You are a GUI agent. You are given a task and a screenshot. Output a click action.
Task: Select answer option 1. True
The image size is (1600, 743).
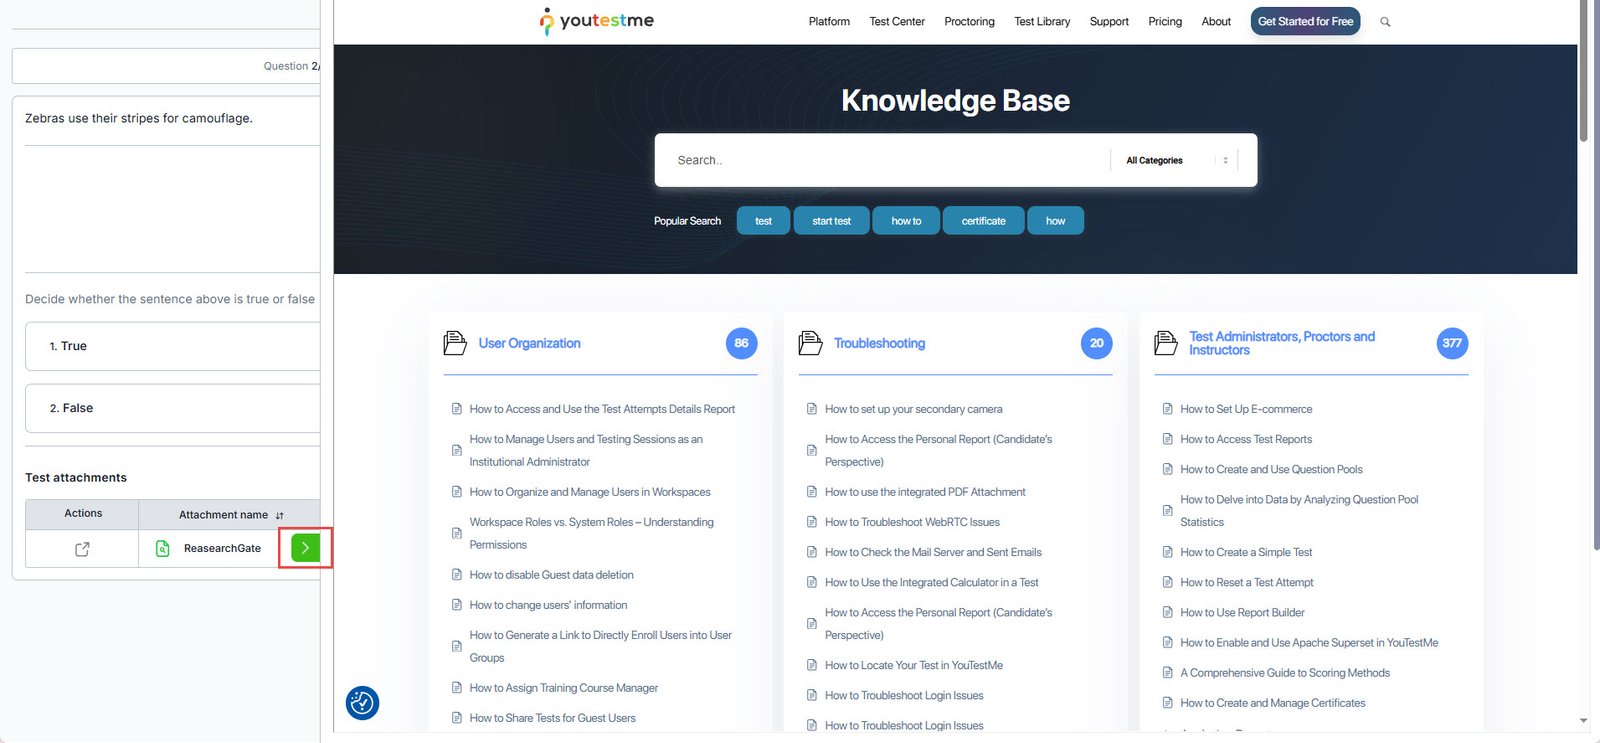tap(172, 346)
